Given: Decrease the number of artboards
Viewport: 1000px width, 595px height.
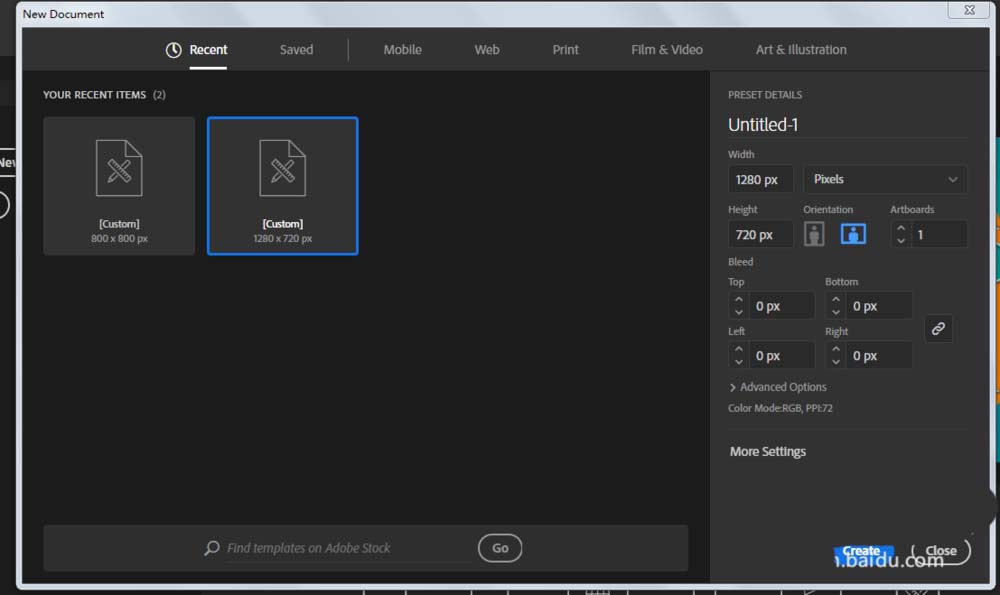Looking at the screenshot, I should click(901, 240).
